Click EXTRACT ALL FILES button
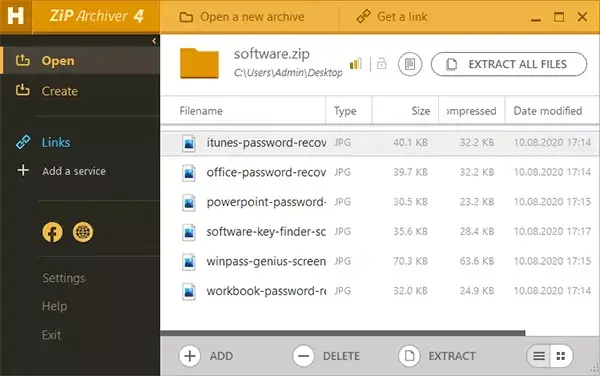This screenshot has width=600, height=376. 509,64
